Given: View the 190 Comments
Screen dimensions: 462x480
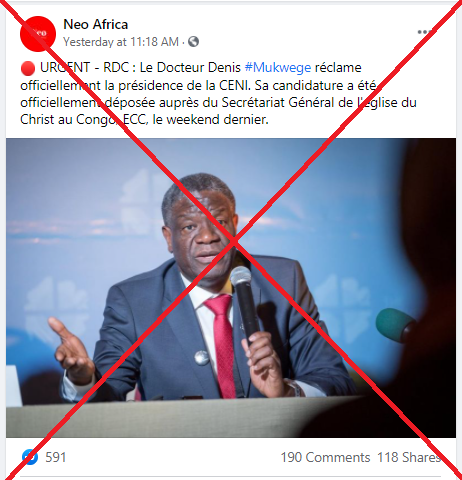Looking at the screenshot, I should (x=325, y=457).
